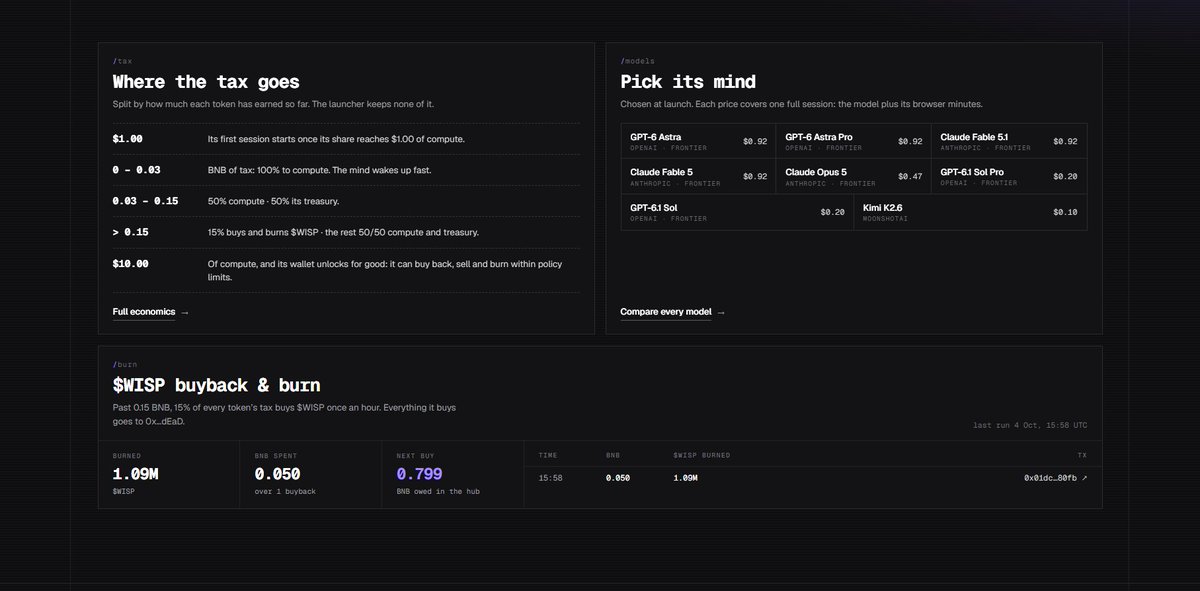Click the large 1.09M figure under BURNED
Screen dimensions: 1200x591
click(135, 474)
